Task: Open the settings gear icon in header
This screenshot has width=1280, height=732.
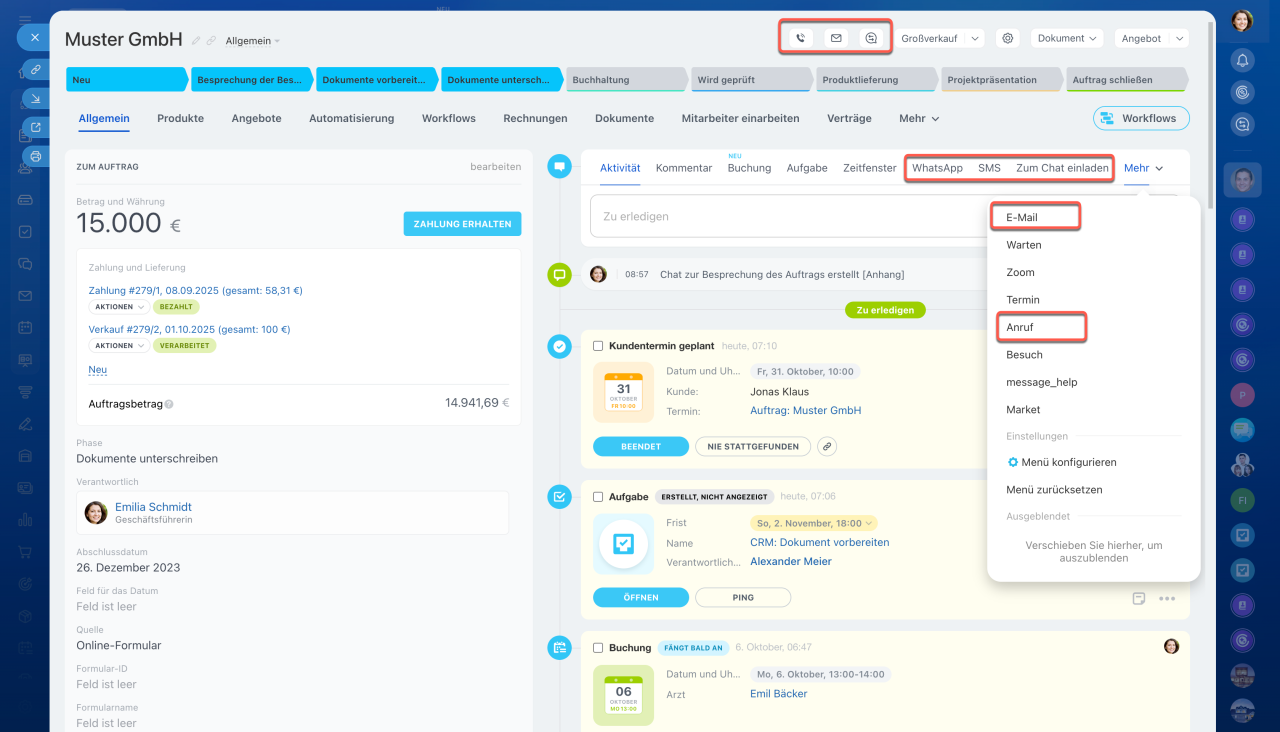Action: point(1008,38)
